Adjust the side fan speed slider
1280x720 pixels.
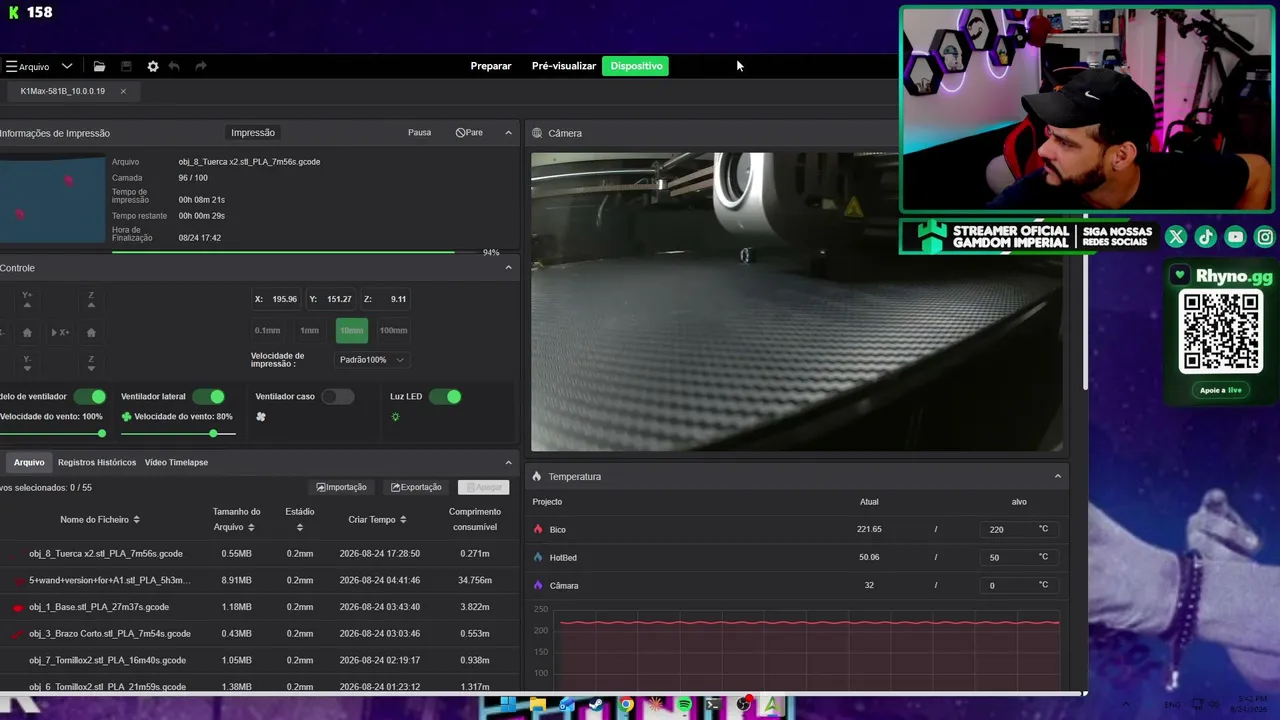pyautogui.click(x=178, y=434)
